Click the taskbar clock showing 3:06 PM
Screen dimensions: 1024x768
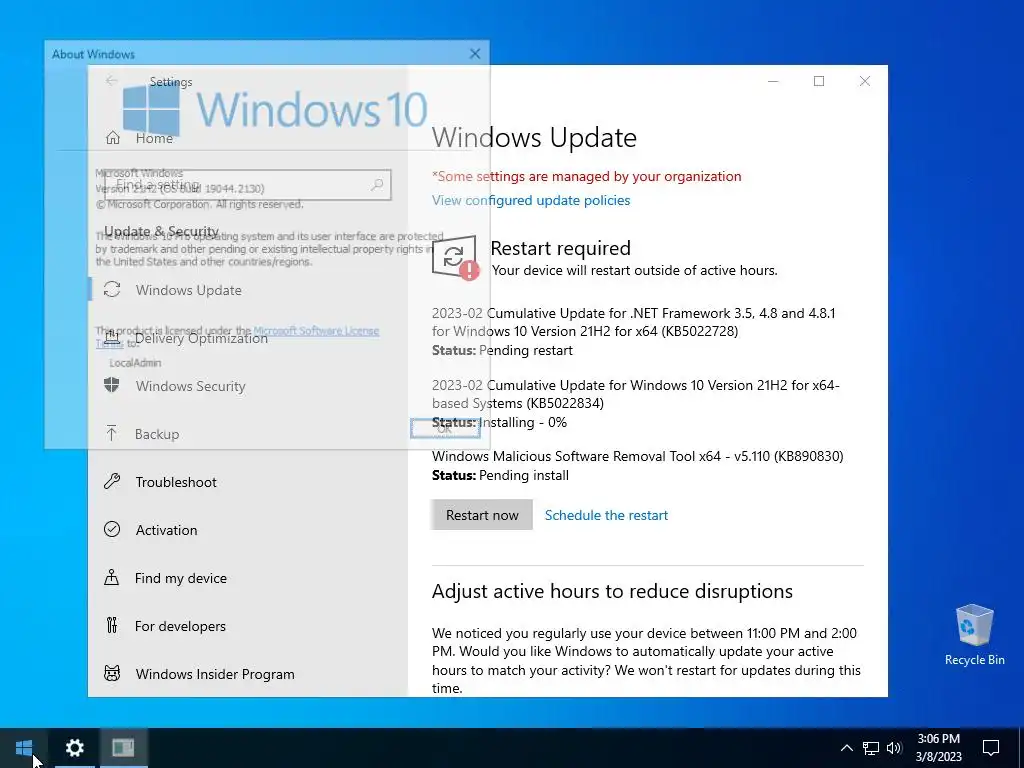tap(938, 748)
